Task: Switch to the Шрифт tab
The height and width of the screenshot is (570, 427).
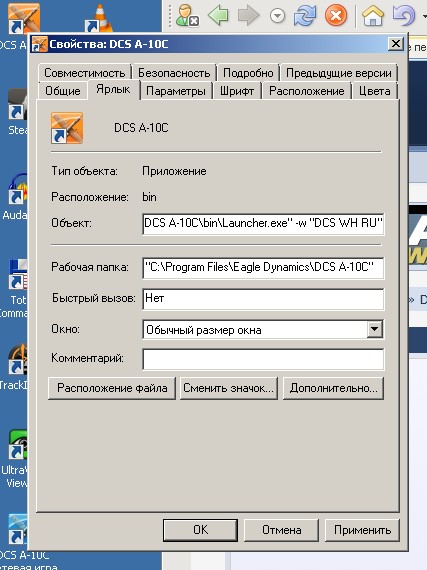Action: 237,91
